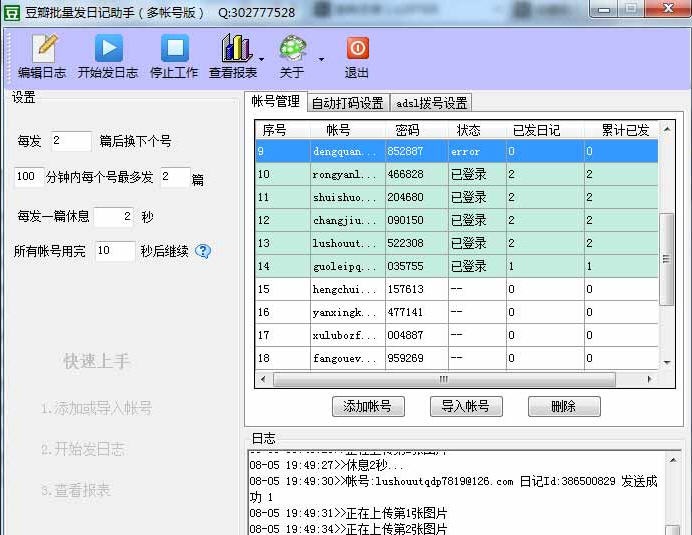Select account row yanxingk...

(x=457, y=312)
